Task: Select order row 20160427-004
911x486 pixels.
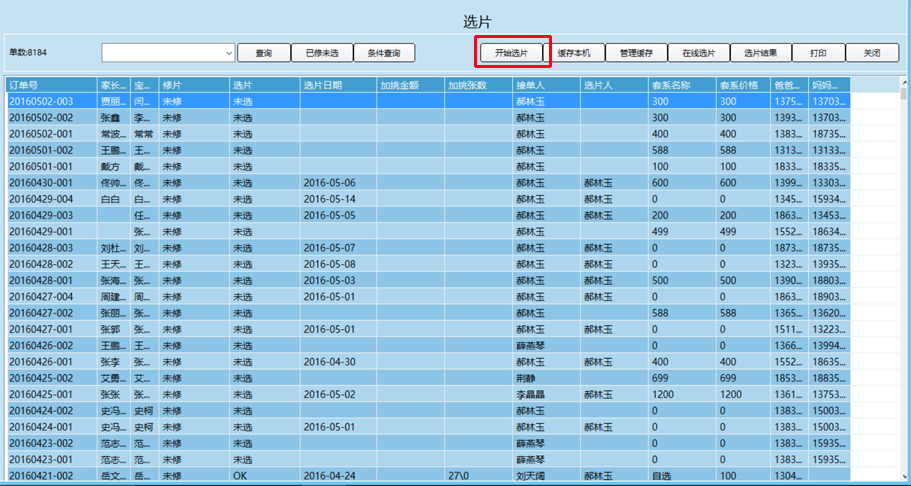Action: click(428, 296)
